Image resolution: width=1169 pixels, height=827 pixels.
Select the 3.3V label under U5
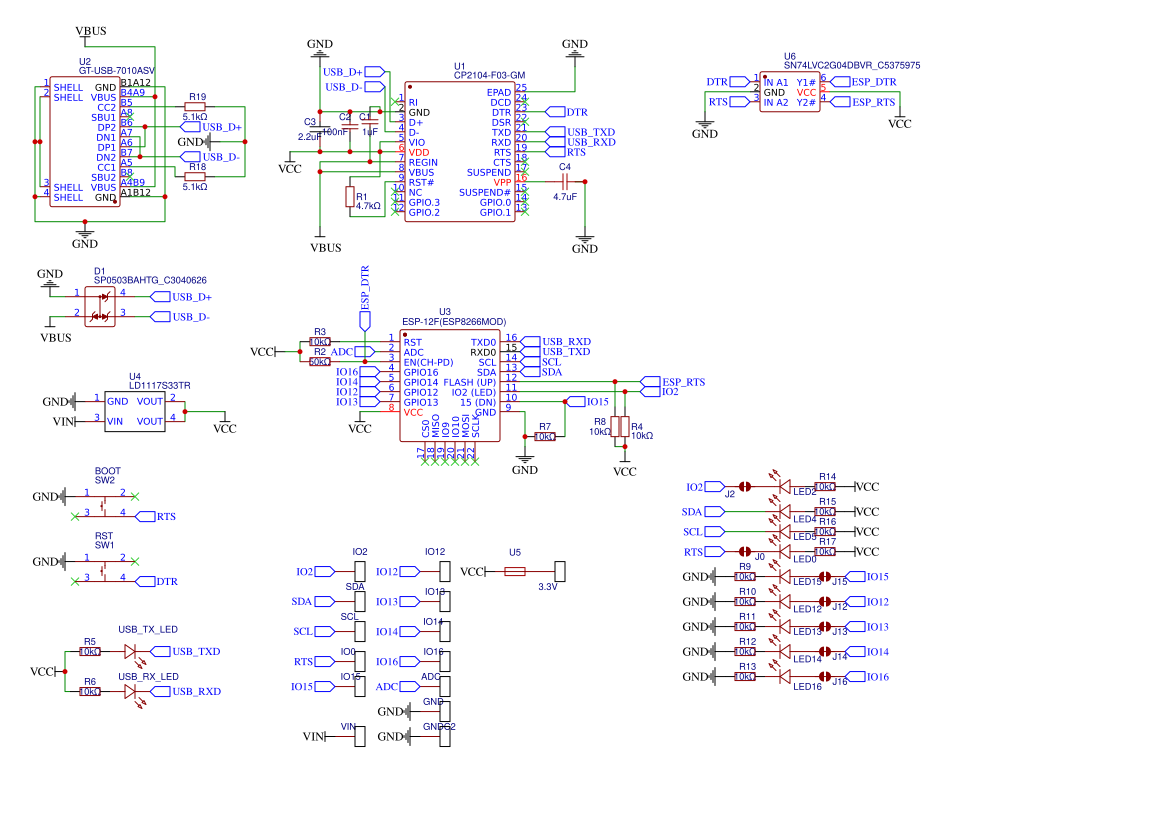point(548,587)
